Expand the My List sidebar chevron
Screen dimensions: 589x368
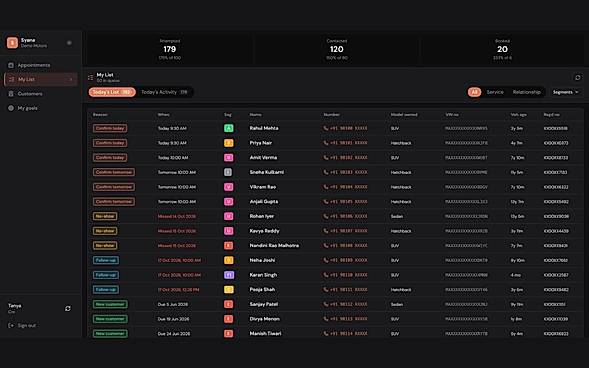[71, 80]
